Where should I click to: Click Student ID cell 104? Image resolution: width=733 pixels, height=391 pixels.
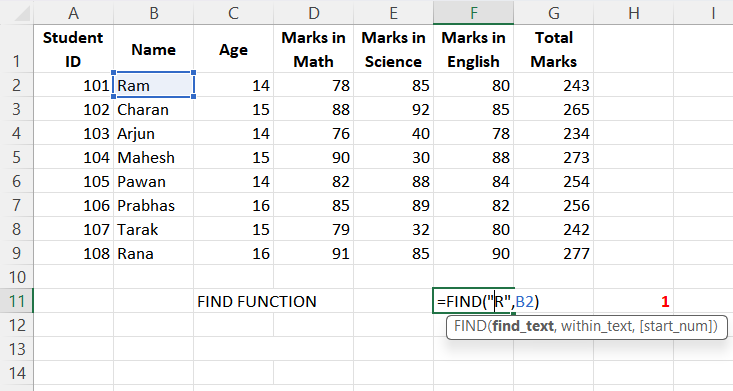73,157
